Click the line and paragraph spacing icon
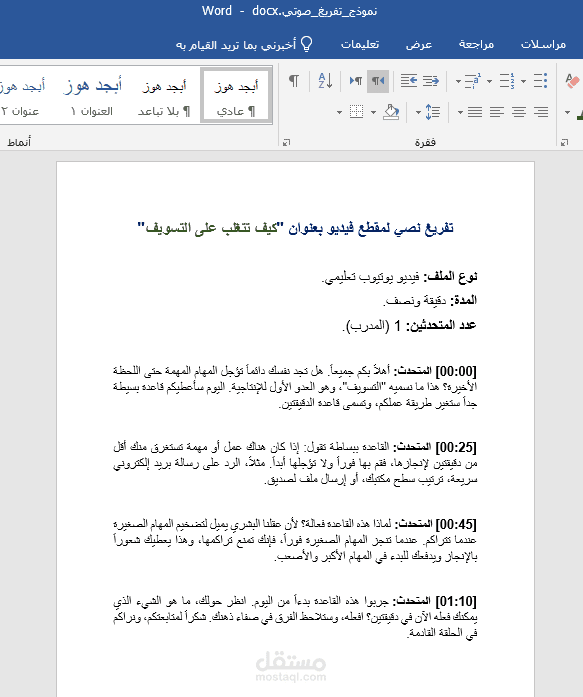The height and width of the screenshot is (697, 583). coord(432,112)
